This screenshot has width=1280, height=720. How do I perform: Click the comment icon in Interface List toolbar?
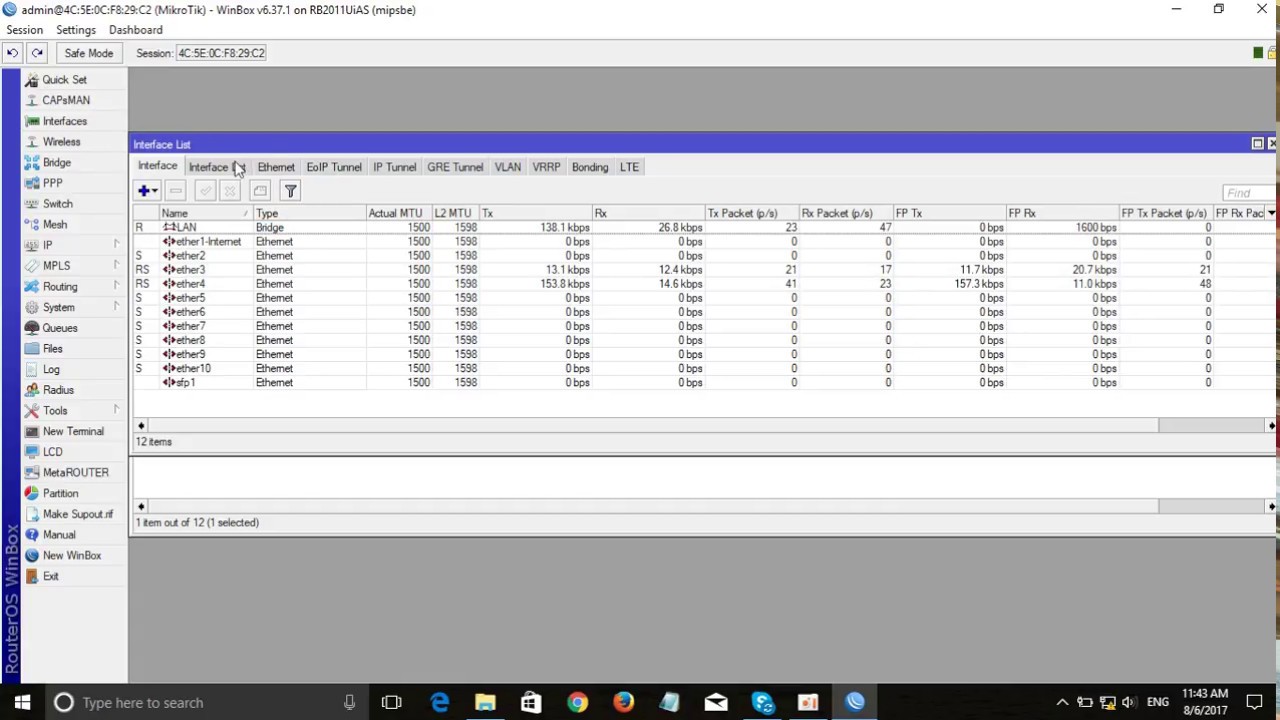coord(260,191)
